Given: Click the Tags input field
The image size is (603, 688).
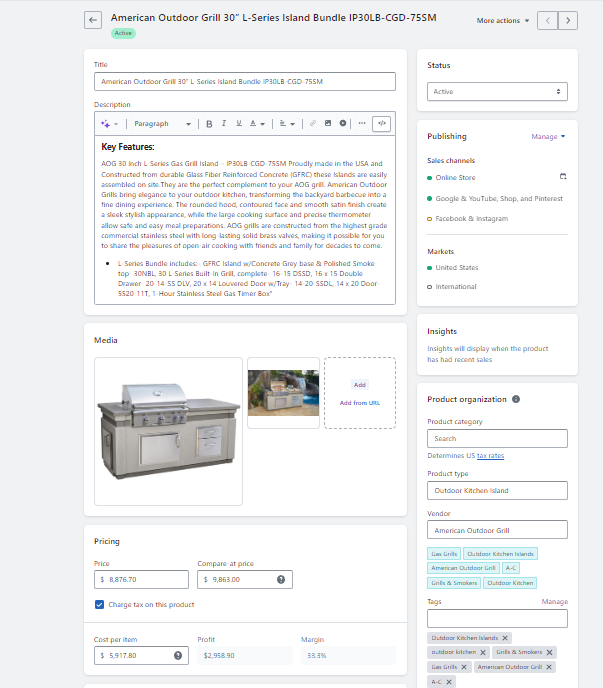Looking at the screenshot, I should tap(497, 619).
